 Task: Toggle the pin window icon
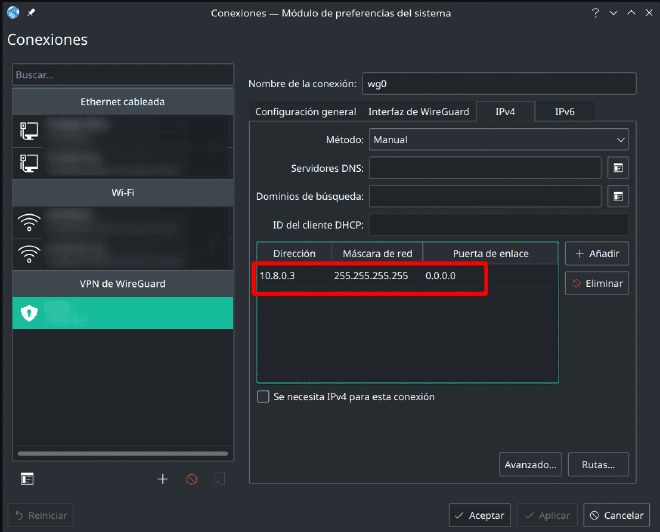pyautogui.click(x=31, y=13)
